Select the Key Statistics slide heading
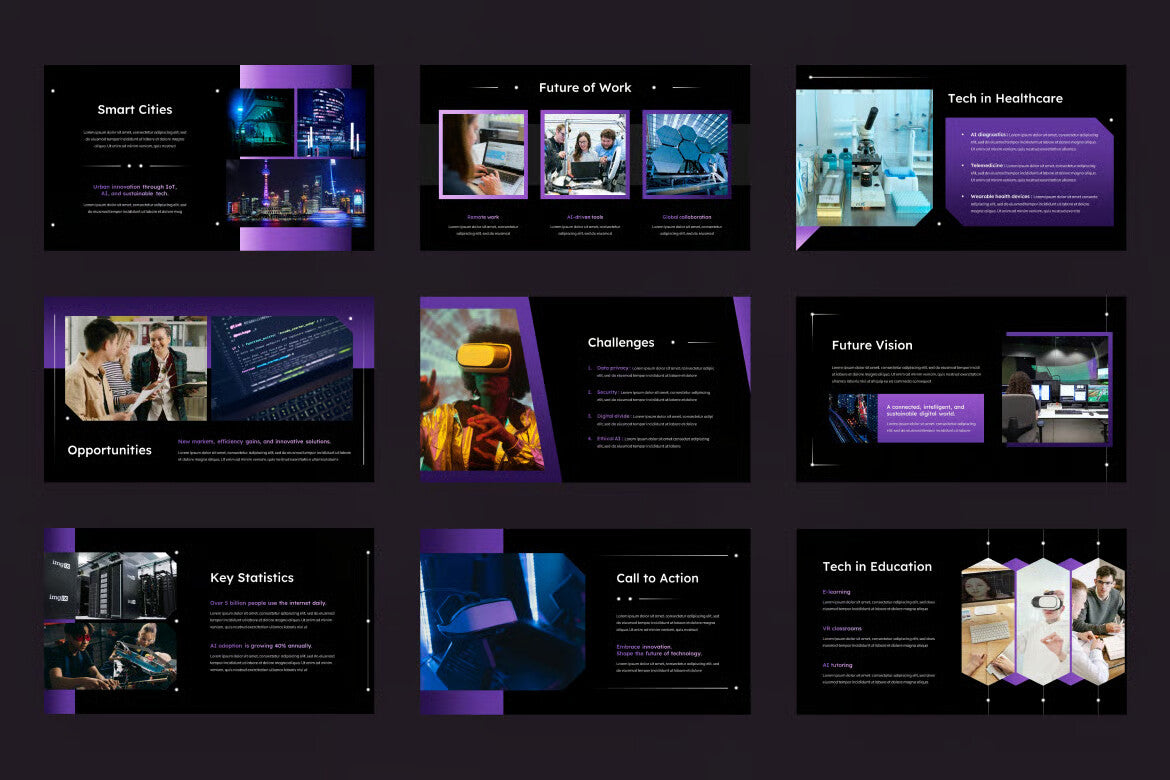This screenshot has width=1170, height=780. point(252,577)
